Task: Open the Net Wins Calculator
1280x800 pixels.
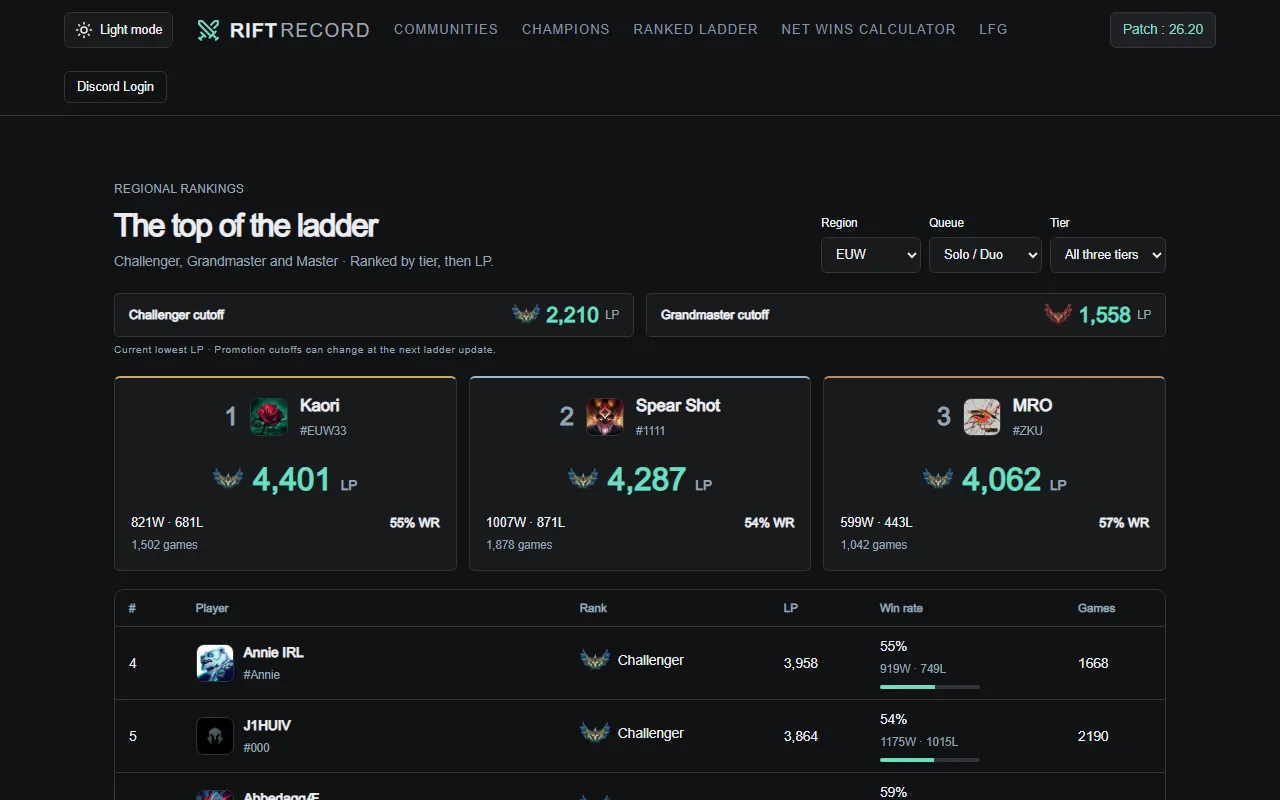Action: (x=868, y=30)
